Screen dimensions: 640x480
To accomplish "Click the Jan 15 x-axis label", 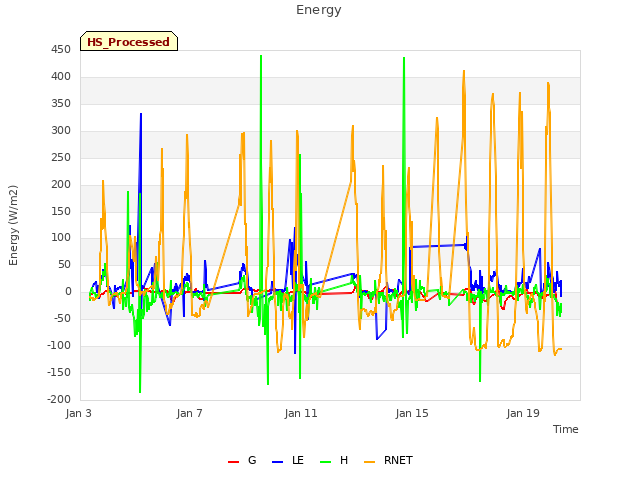I will [x=412, y=413].
